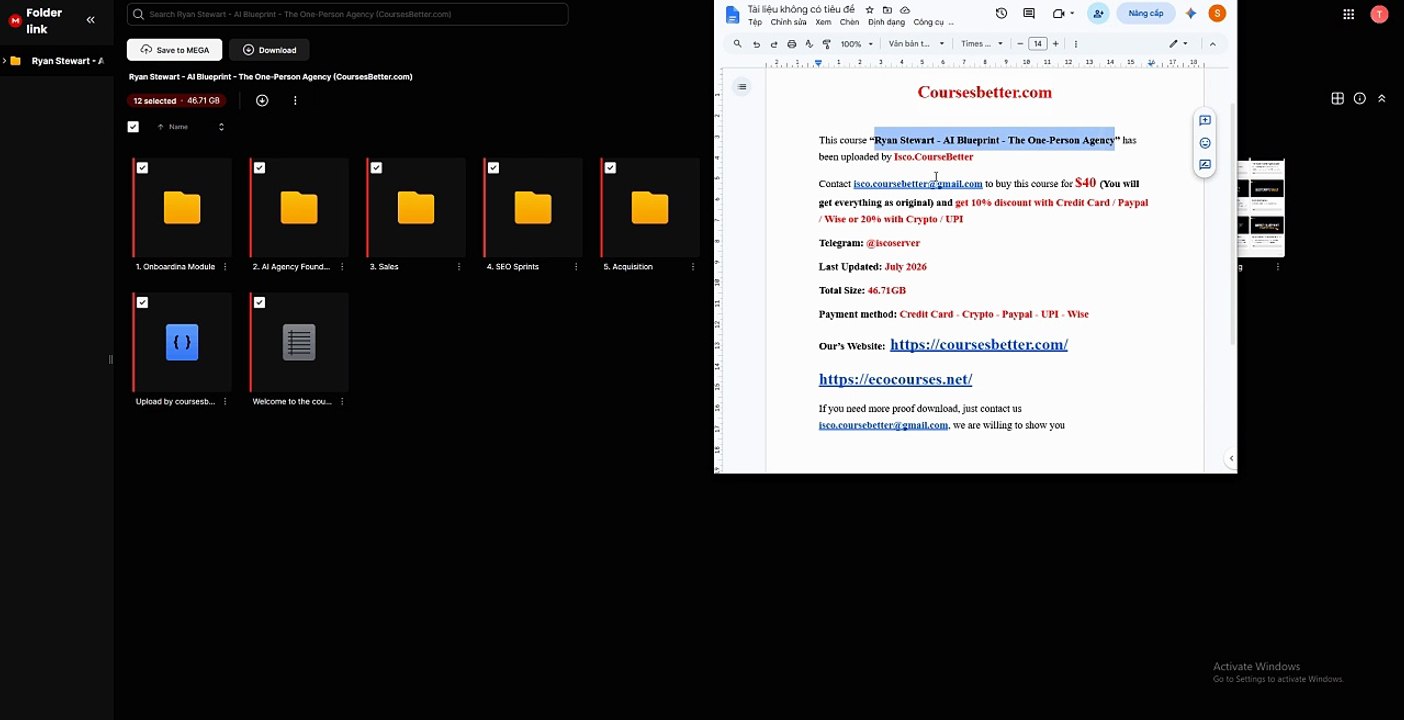Uncheck the 5. Acquisition folder checkbox
The width and height of the screenshot is (1404, 720).
click(610, 168)
